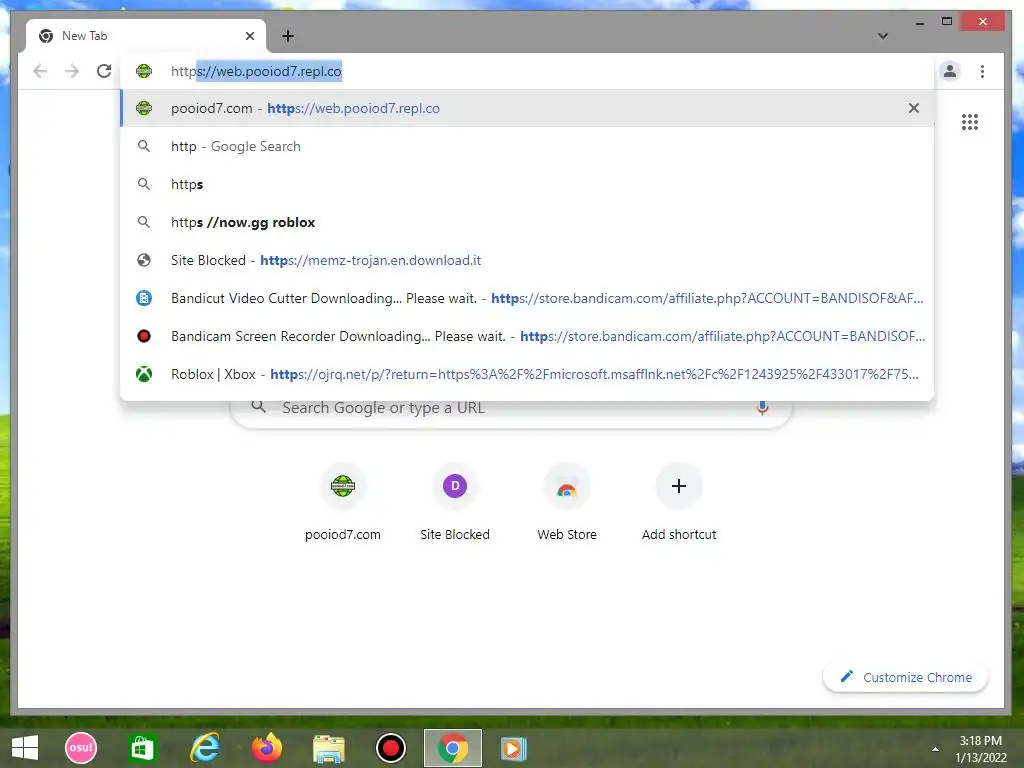Click the forward navigation arrow
The image size is (1024, 768).
pyautogui.click(x=72, y=71)
